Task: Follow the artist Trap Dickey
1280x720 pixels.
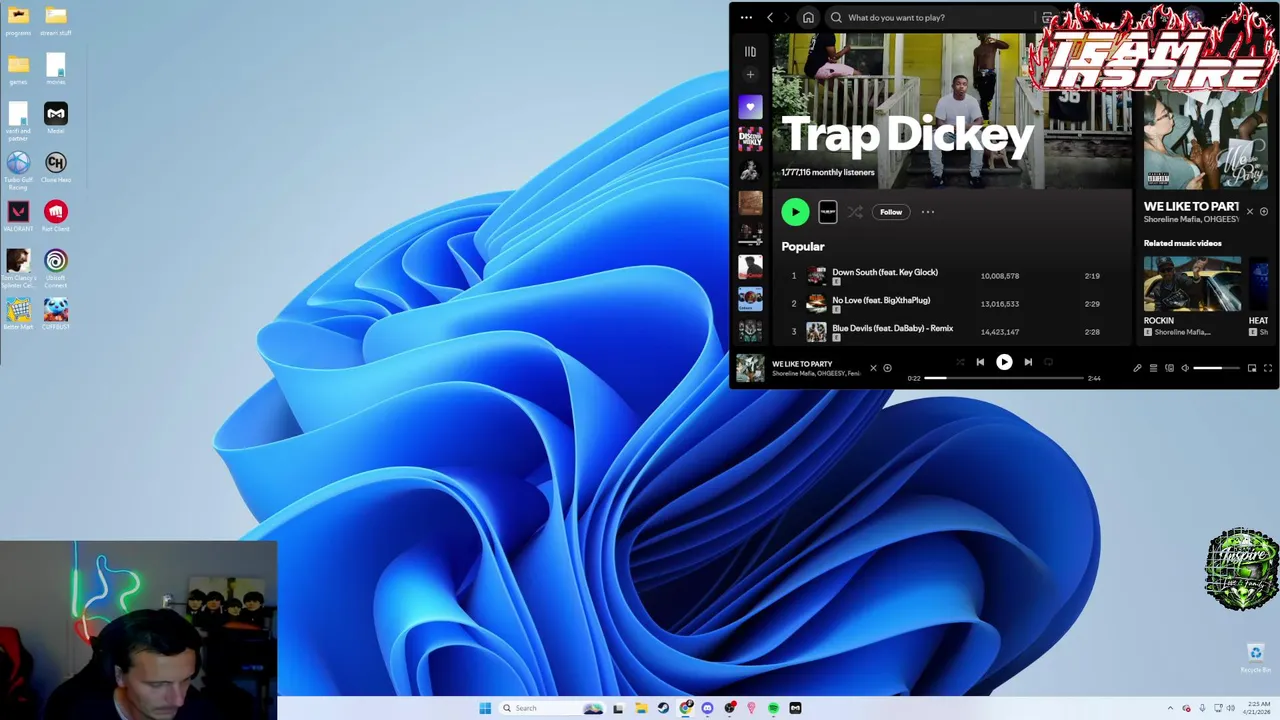Action: click(891, 212)
